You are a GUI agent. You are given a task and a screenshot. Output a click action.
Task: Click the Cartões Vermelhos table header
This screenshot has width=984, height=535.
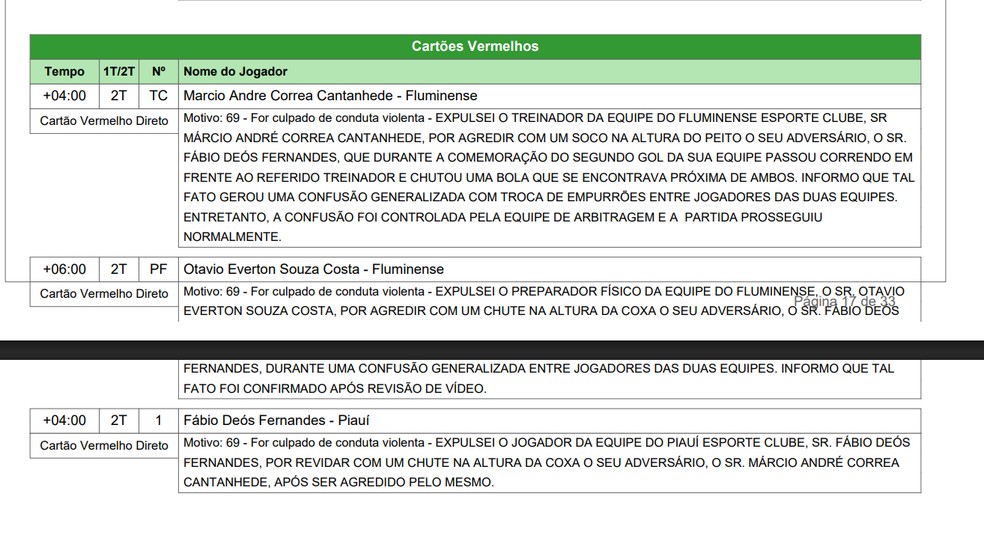pyautogui.click(x=475, y=46)
